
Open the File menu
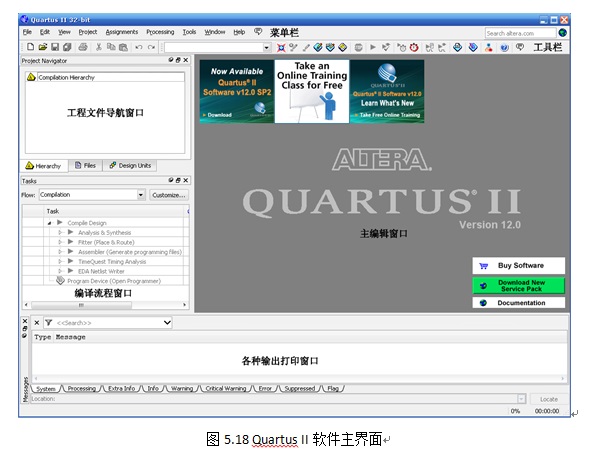pyautogui.click(x=27, y=32)
